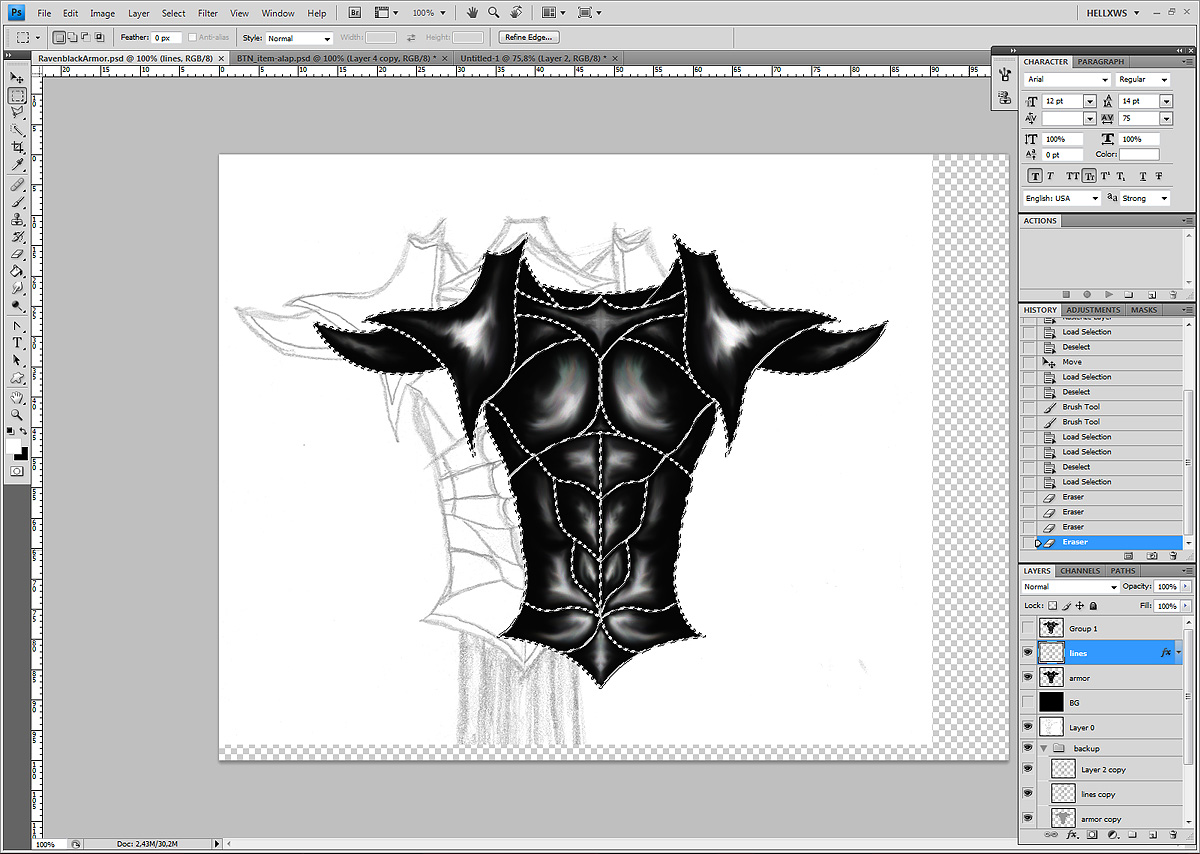
Task: Toggle Quick Mask mode
Action: [17, 470]
